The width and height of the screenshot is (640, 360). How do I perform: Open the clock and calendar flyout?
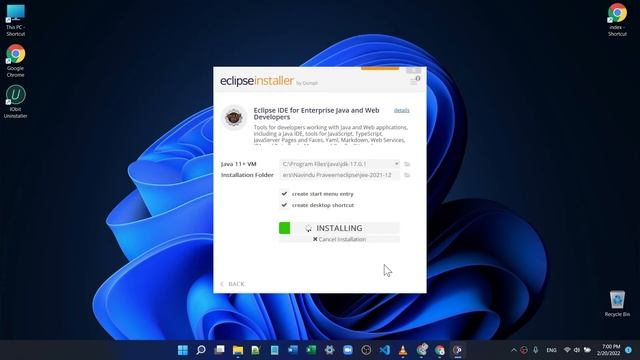[x=609, y=350]
